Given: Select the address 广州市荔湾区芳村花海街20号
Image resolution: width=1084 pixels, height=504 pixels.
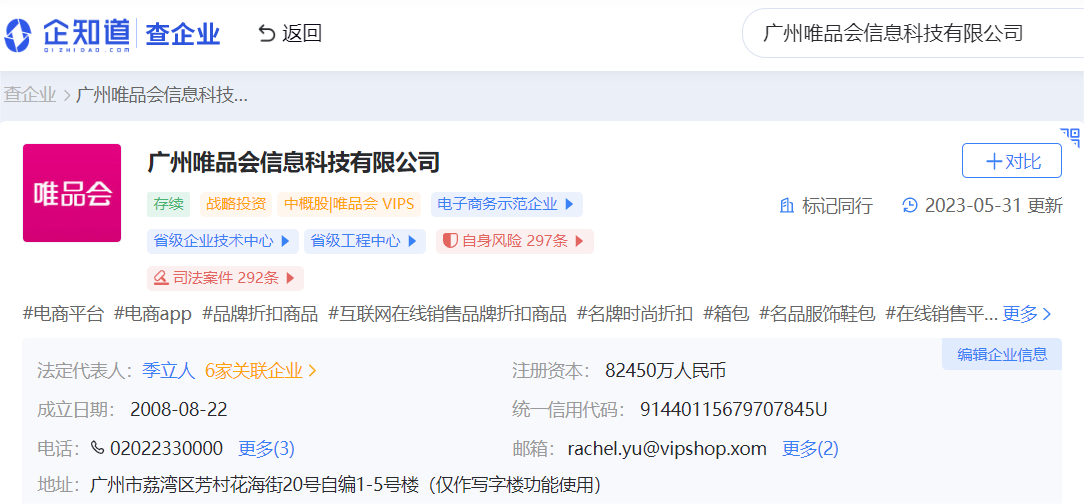Looking at the screenshot, I should click(346, 485).
